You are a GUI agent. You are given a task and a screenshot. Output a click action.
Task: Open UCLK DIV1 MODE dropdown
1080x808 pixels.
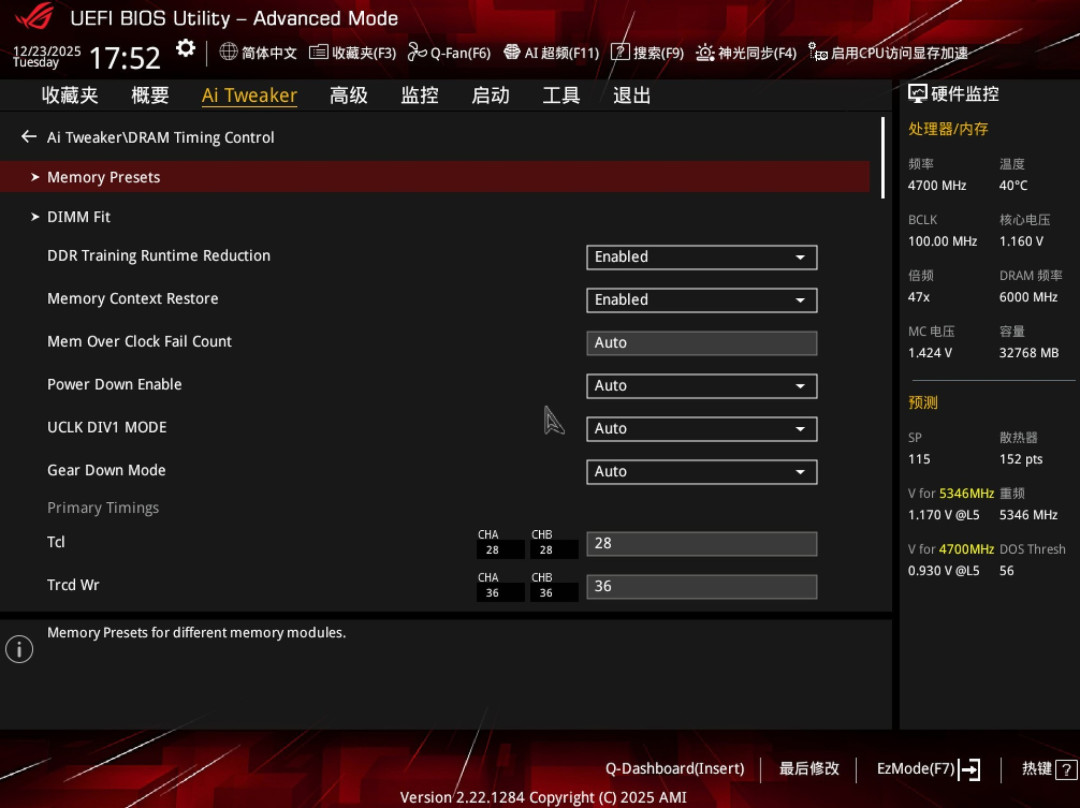(702, 428)
